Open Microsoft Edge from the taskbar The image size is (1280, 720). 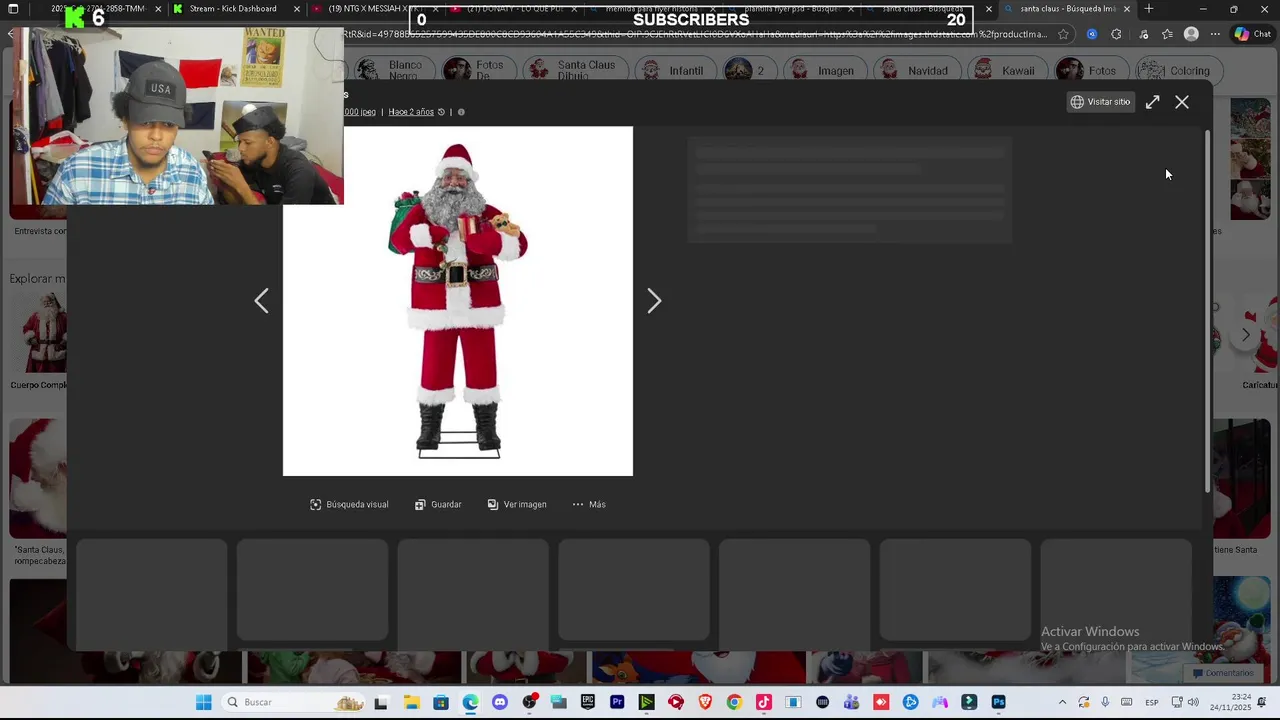pyautogui.click(x=470, y=702)
